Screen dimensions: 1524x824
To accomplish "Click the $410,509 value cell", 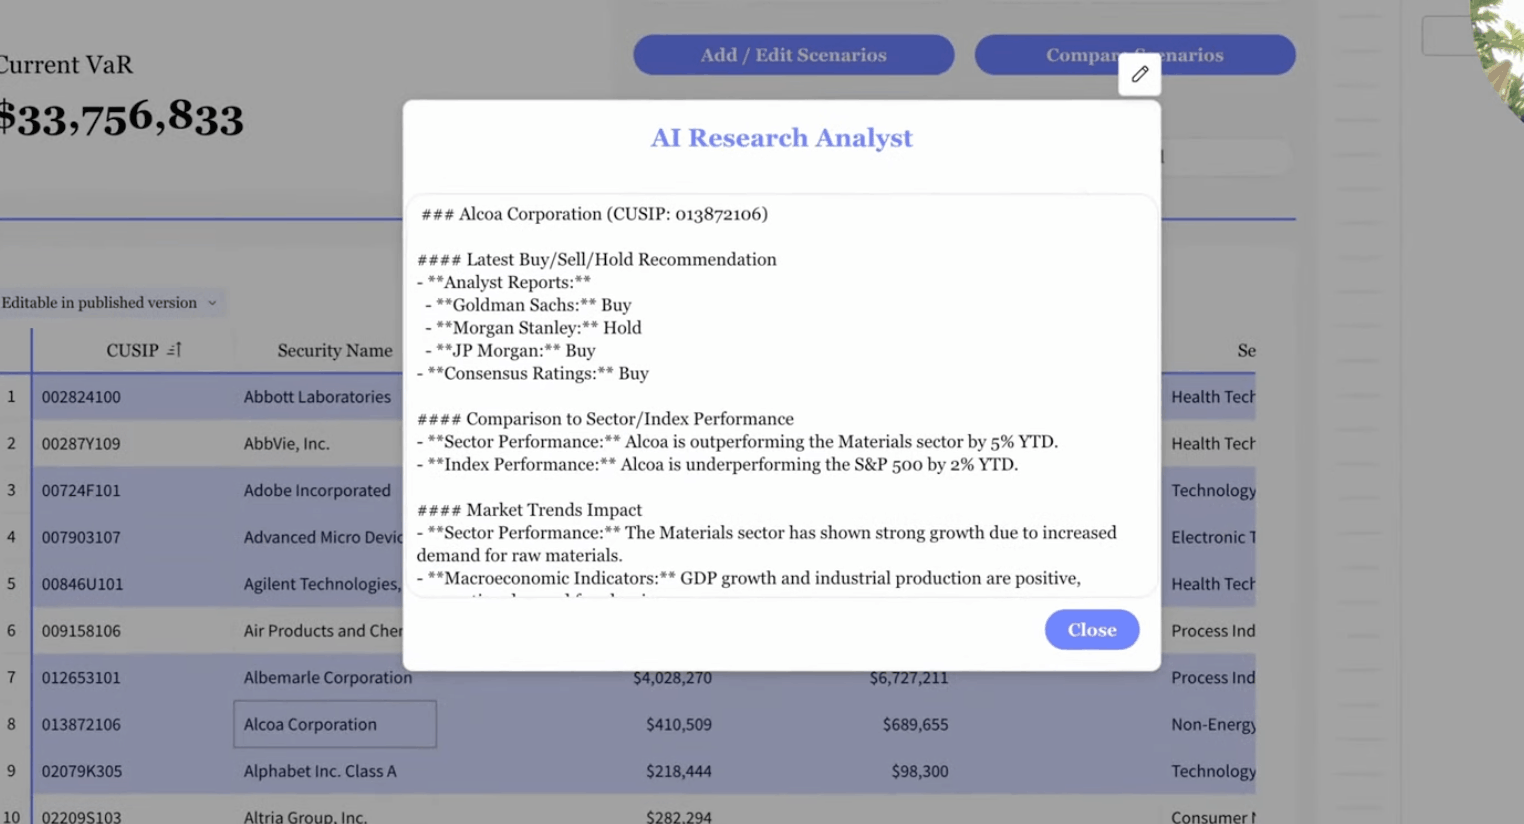I will [x=678, y=724].
